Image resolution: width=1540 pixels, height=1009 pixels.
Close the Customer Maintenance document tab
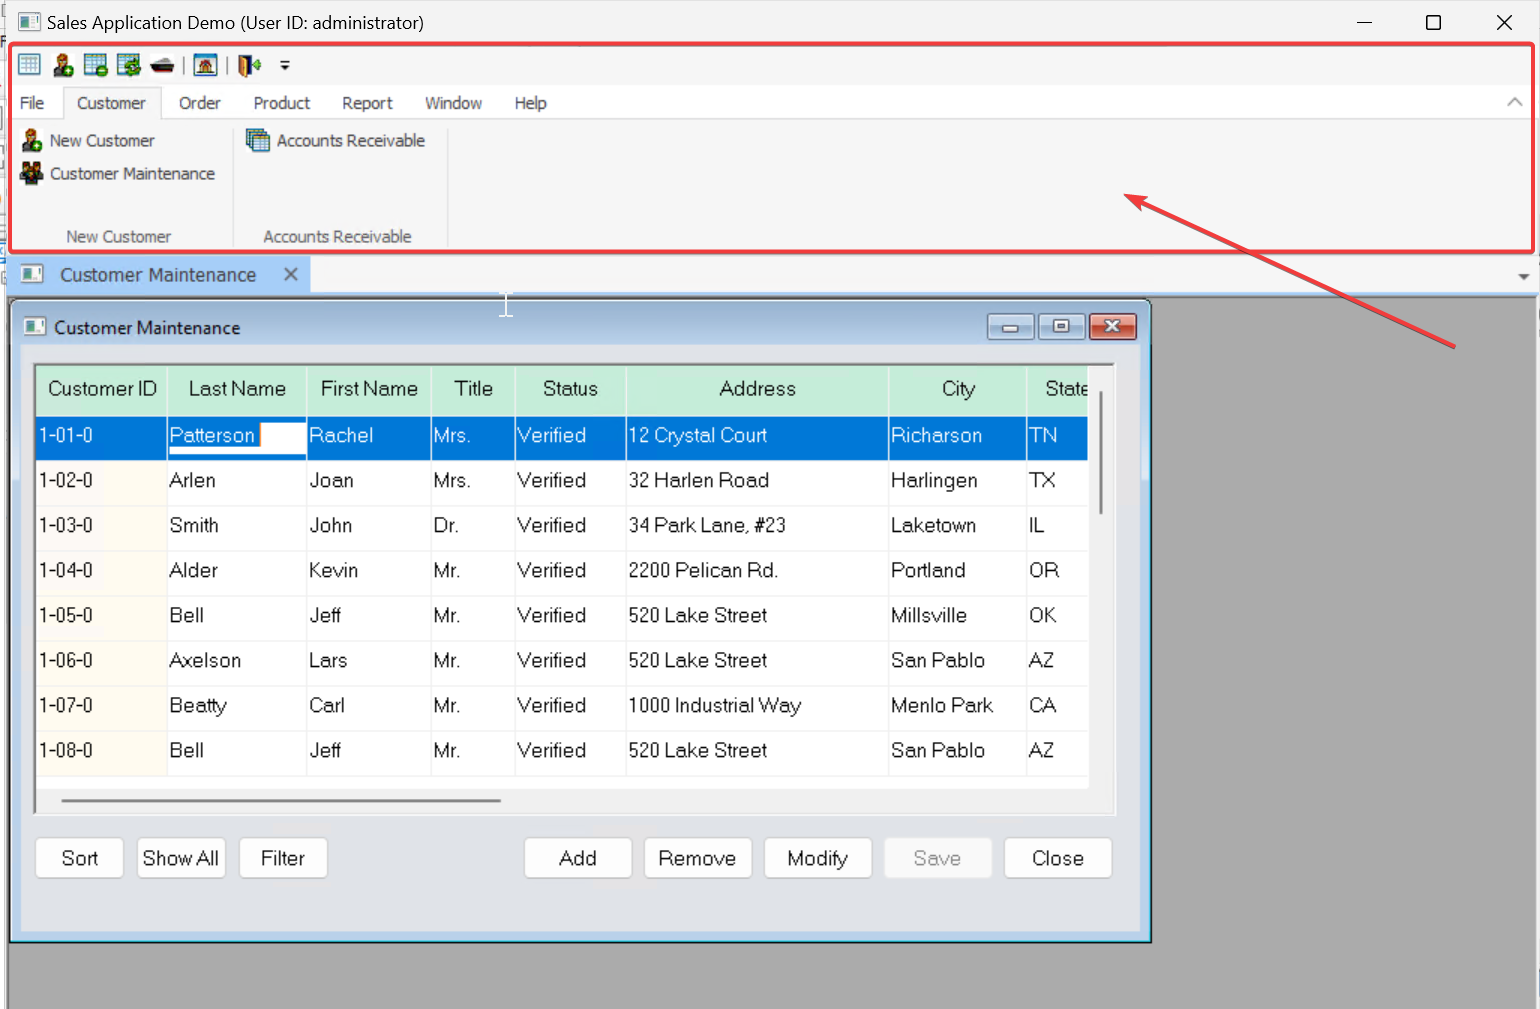291,274
